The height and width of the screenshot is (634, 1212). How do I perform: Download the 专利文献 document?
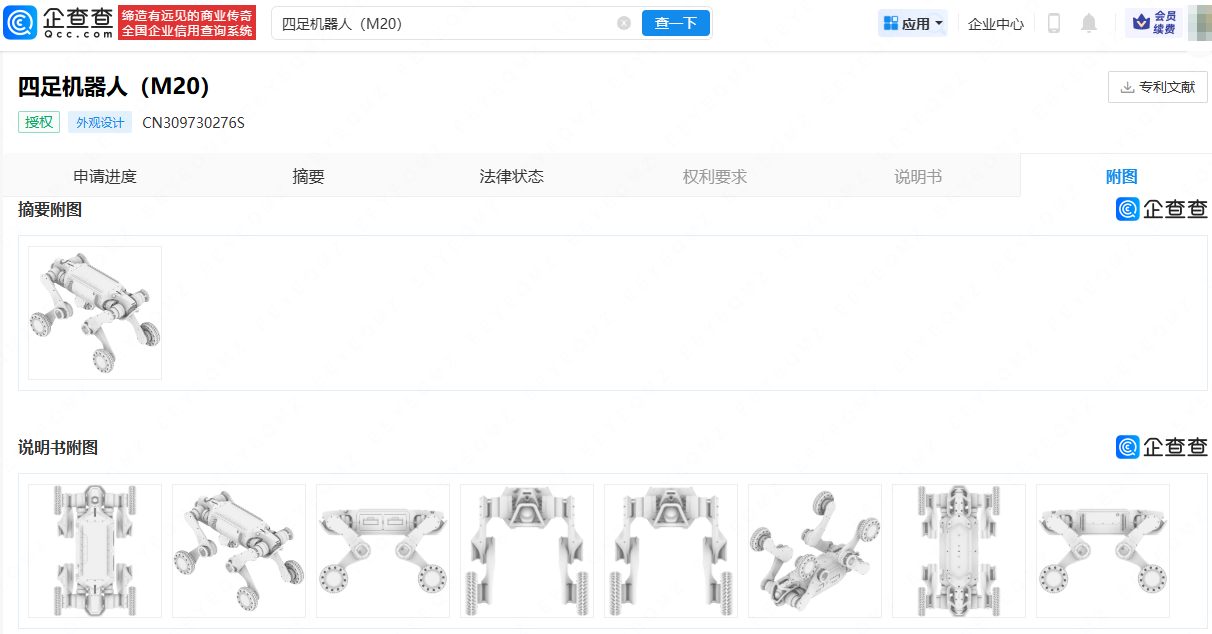pos(1157,87)
